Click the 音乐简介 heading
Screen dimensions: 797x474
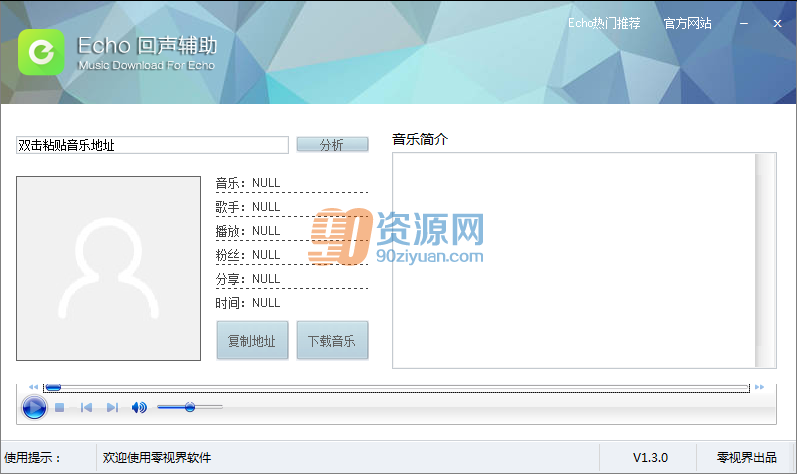420,139
